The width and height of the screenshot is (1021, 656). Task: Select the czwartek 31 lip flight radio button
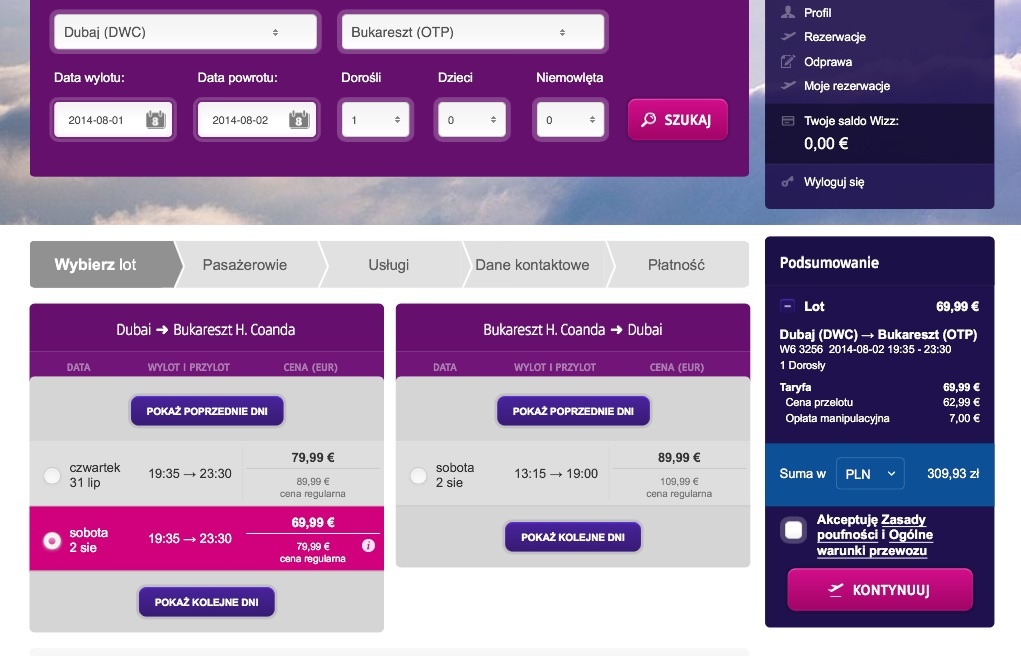point(52,475)
